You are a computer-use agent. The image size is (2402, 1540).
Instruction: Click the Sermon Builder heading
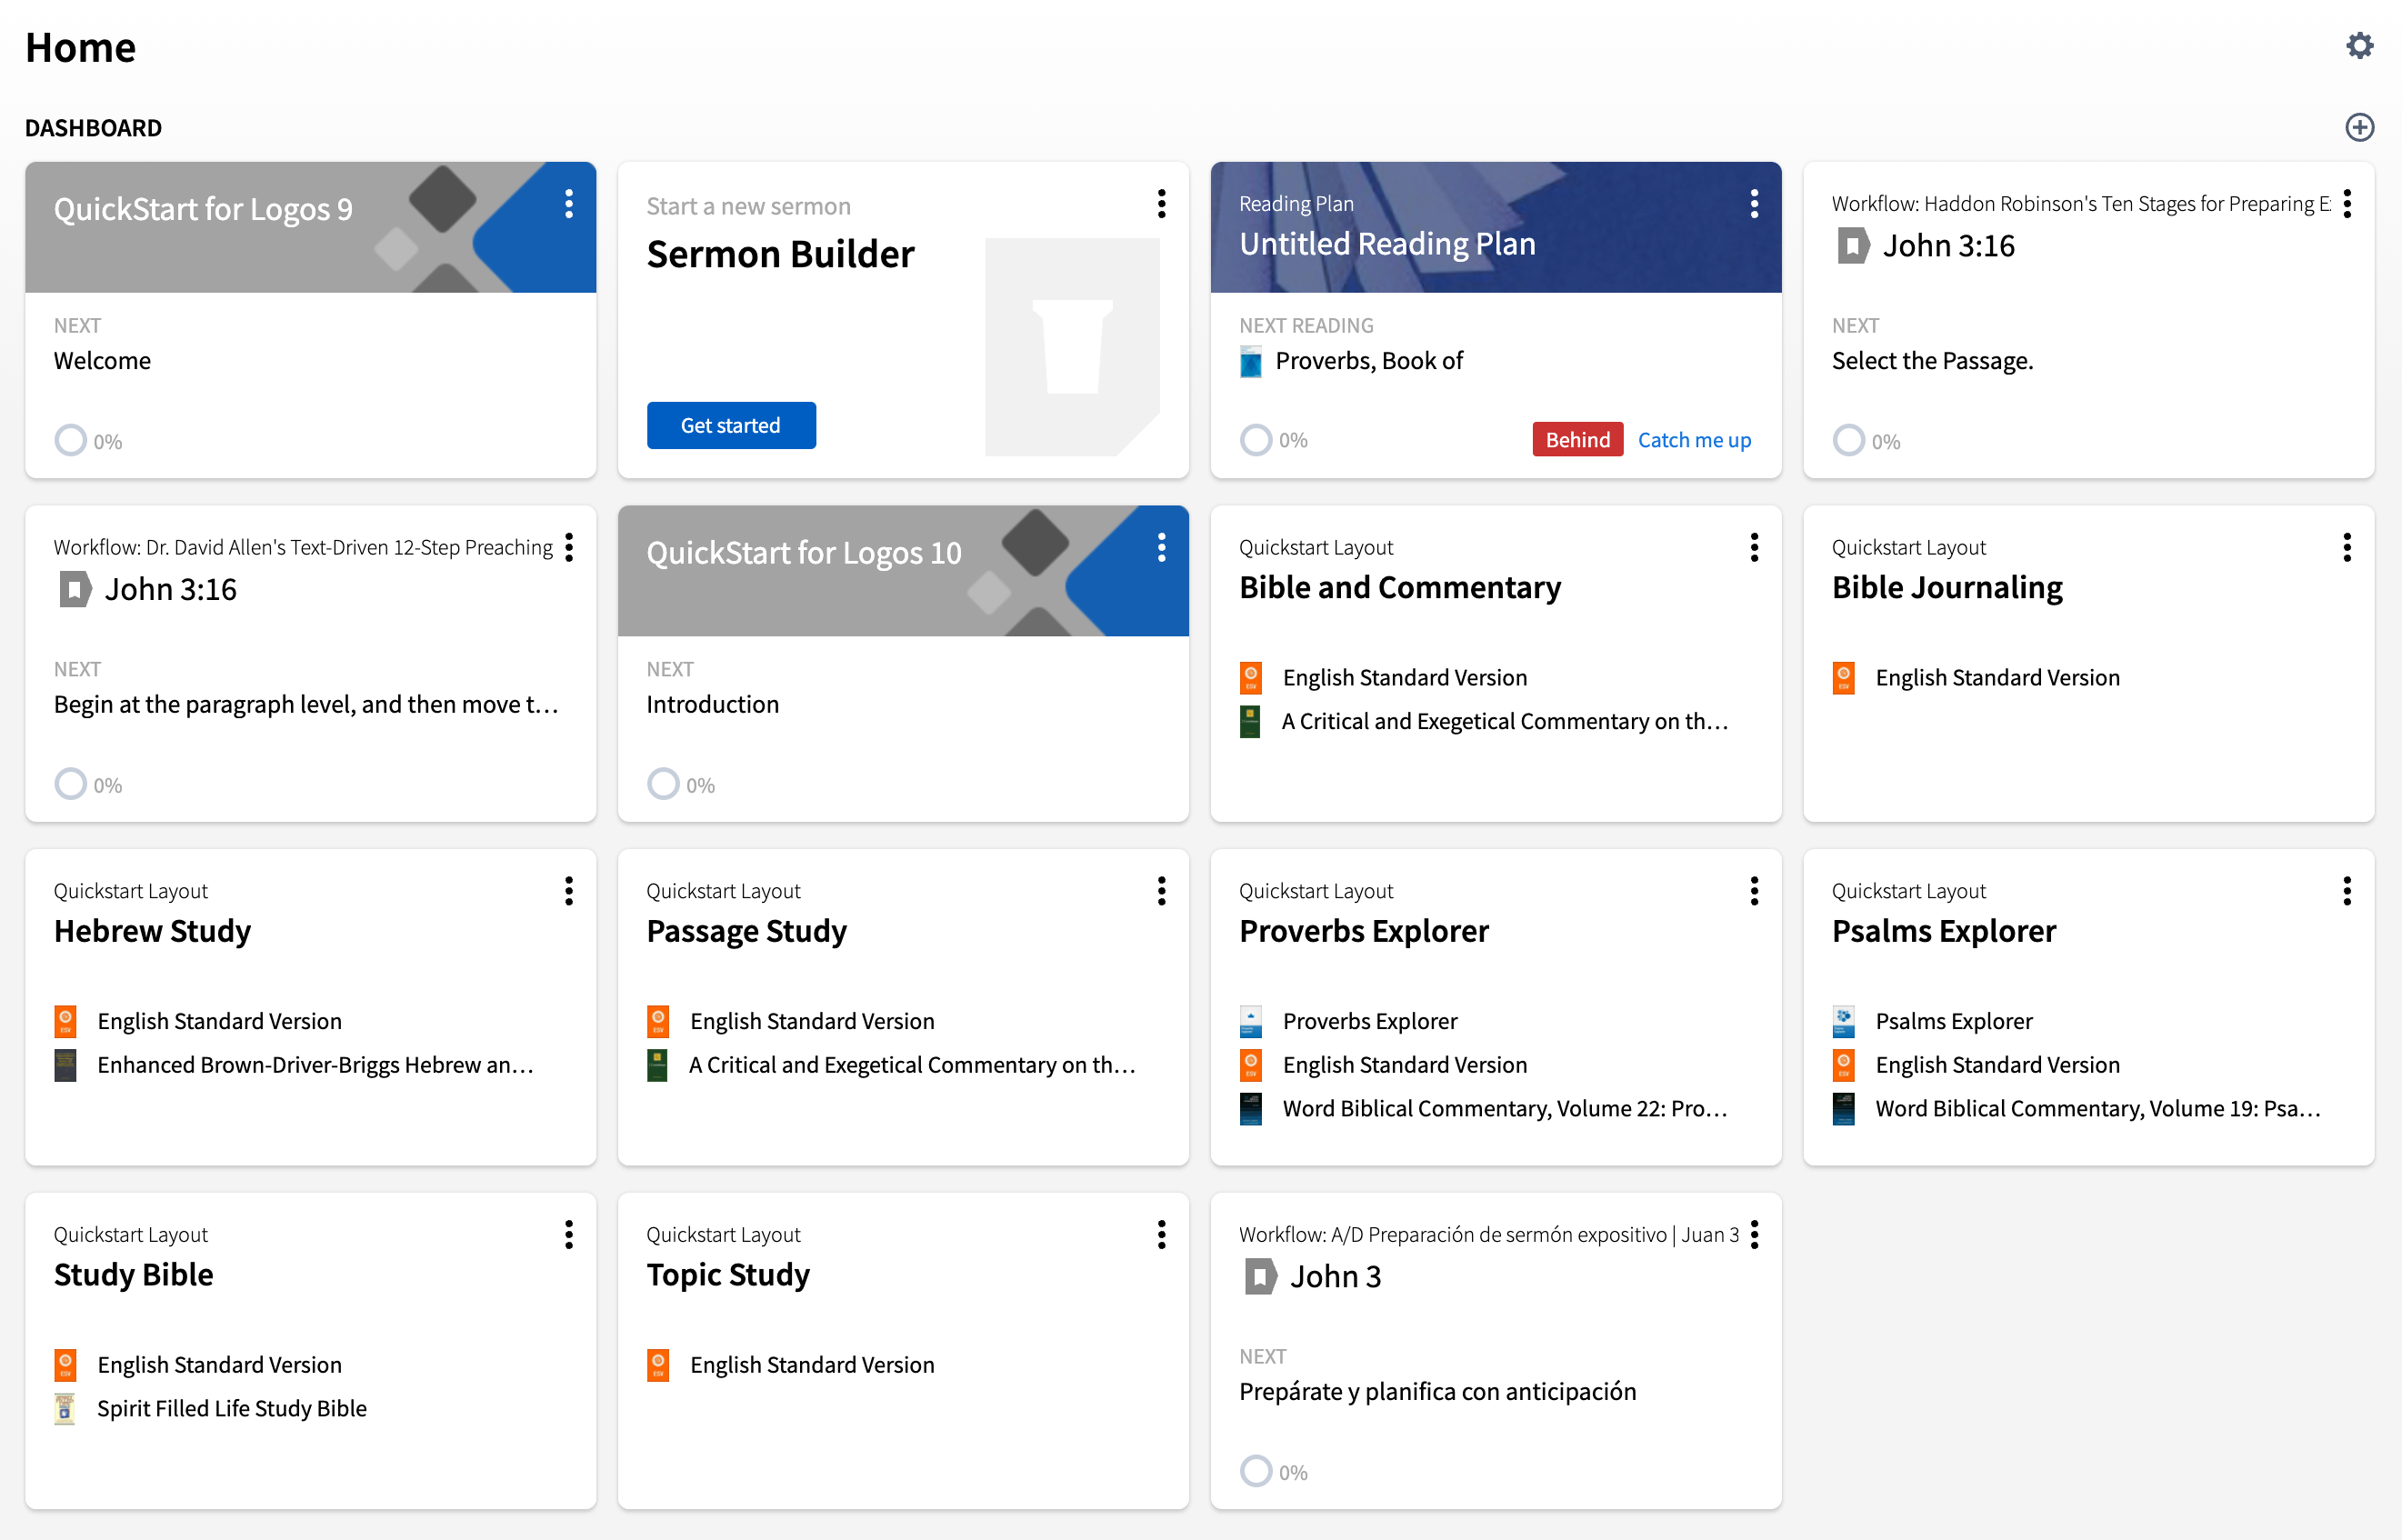(x=780, y=255)
